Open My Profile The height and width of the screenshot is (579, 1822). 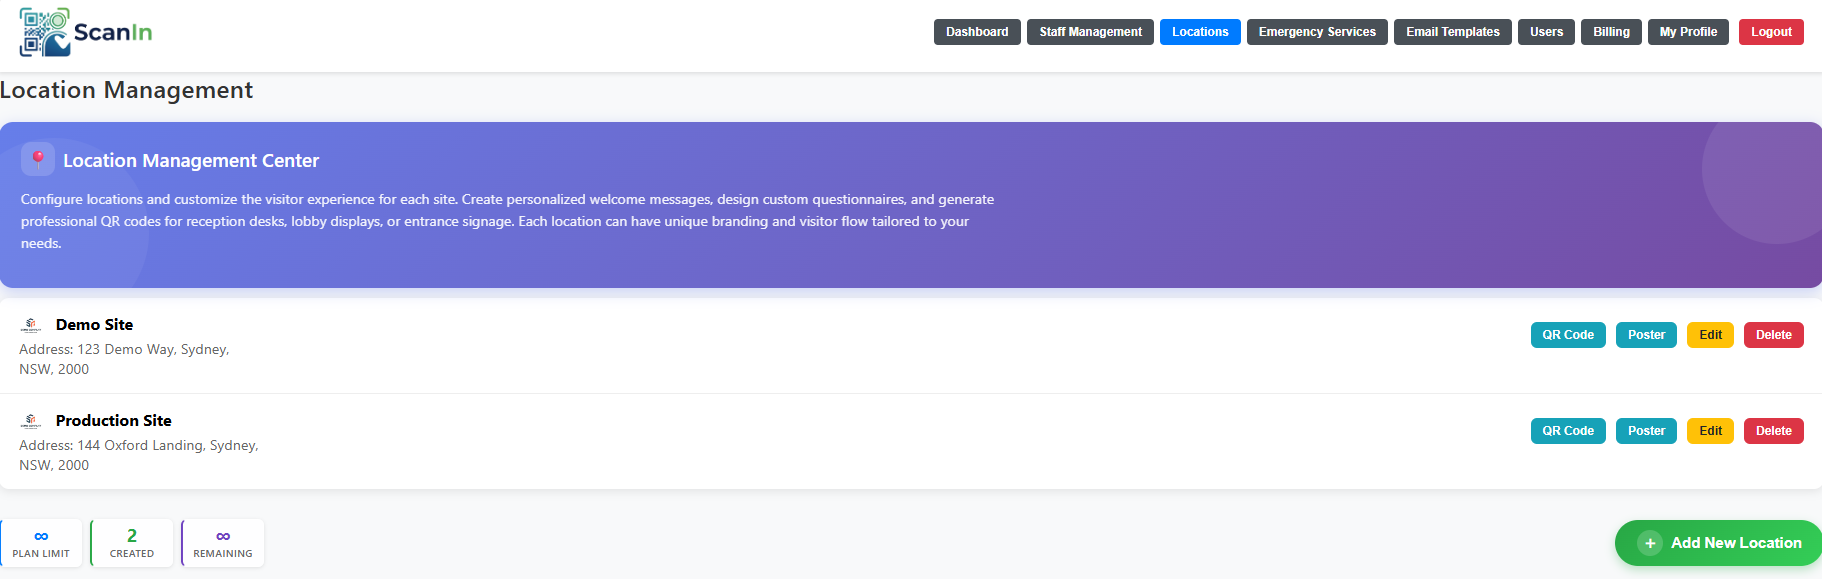click(1688, 32)
